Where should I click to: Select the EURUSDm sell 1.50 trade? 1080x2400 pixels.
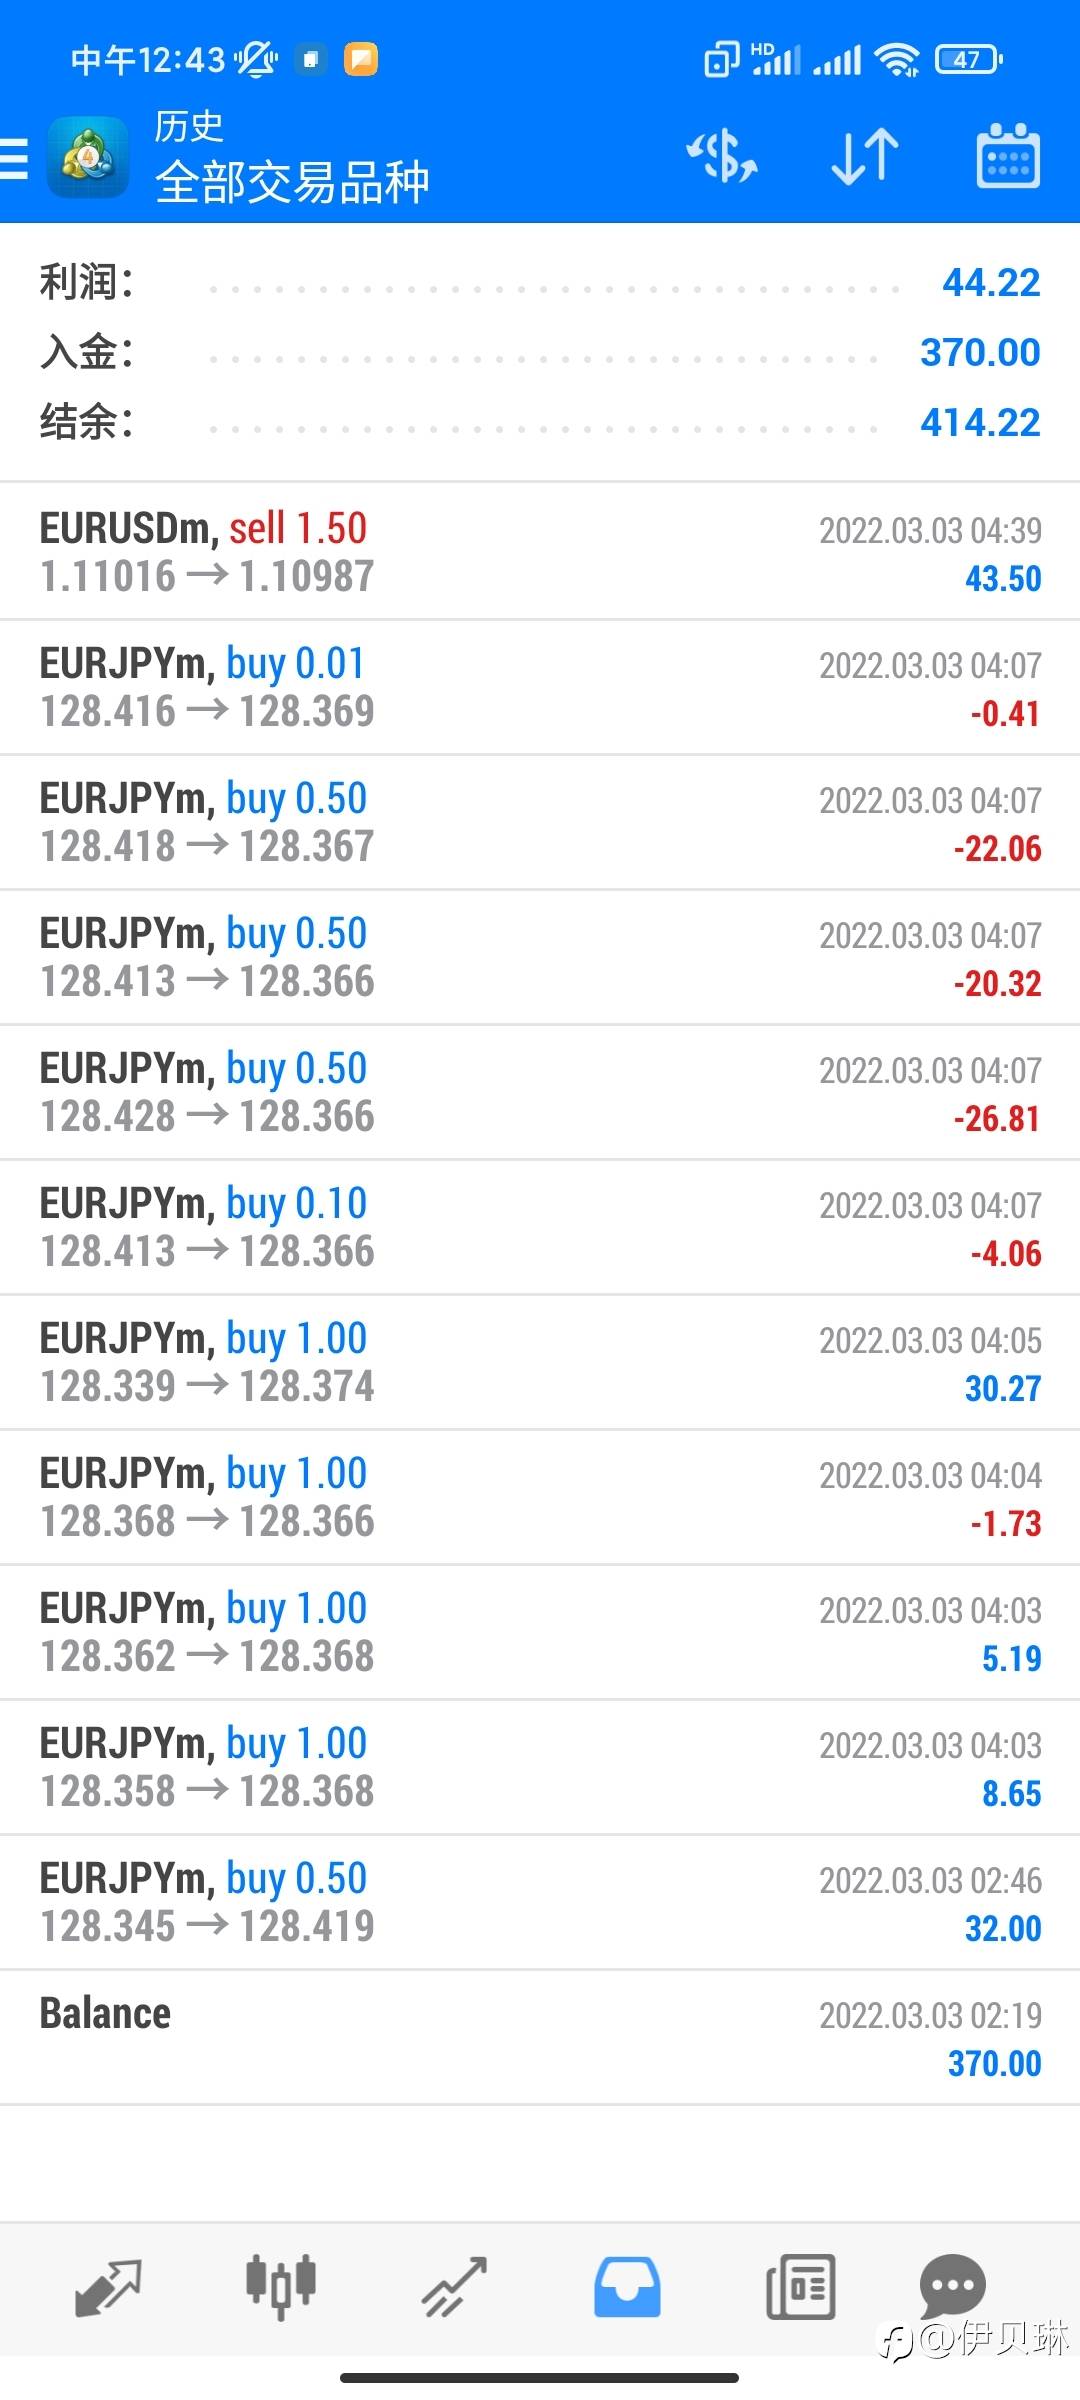(540, 552)
